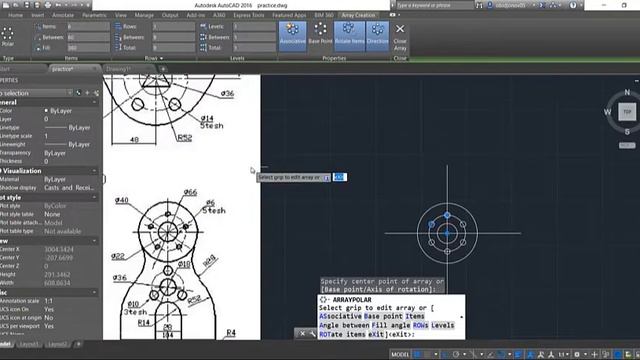Open annotation scale 1:1 dropdown

point(564,354)
